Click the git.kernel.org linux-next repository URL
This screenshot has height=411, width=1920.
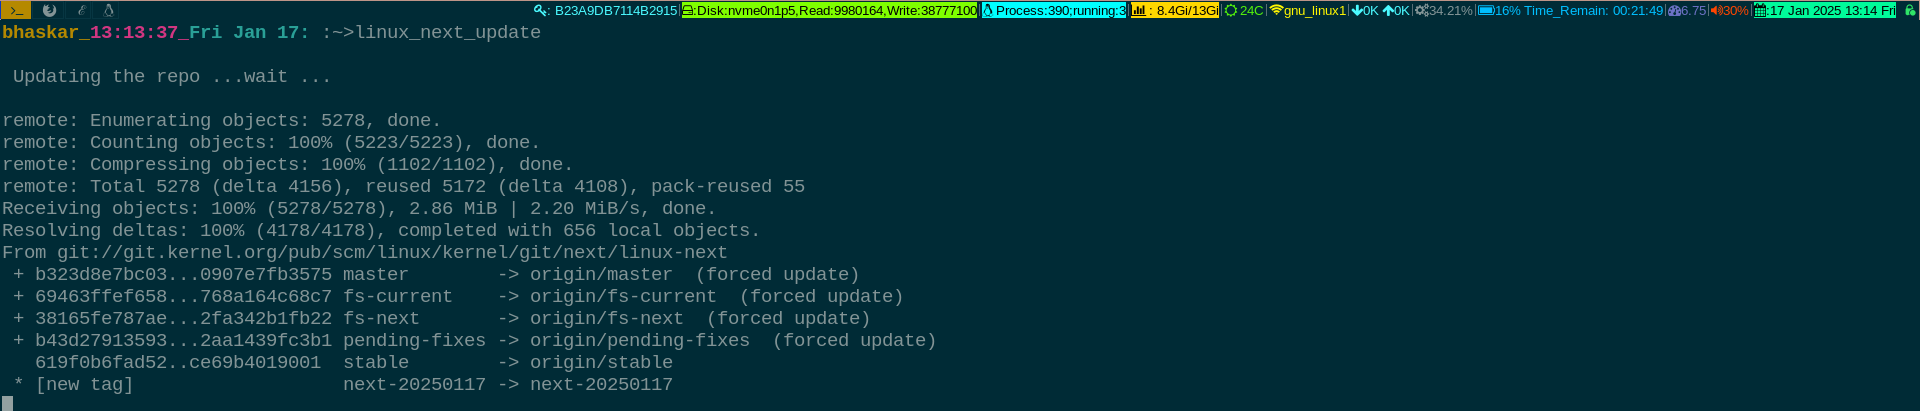click(x=392, y=252)
